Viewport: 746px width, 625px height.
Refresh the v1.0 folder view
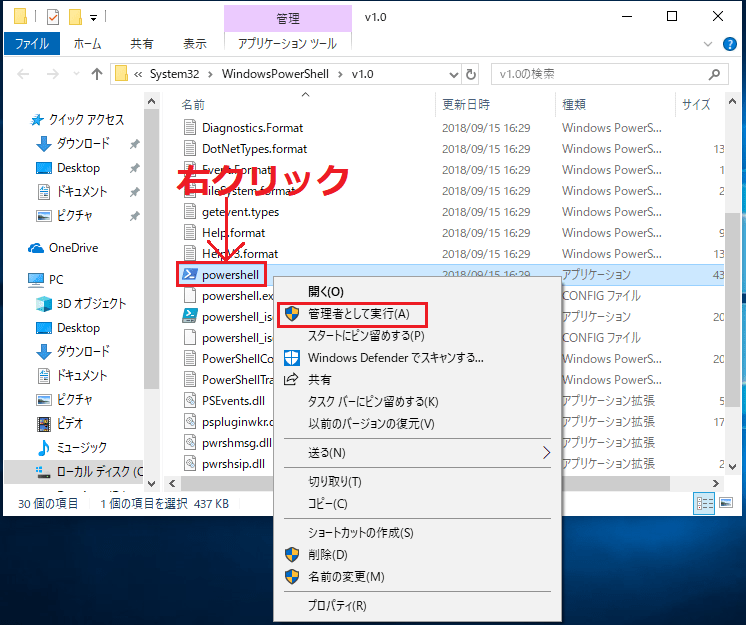coord(471,75)
